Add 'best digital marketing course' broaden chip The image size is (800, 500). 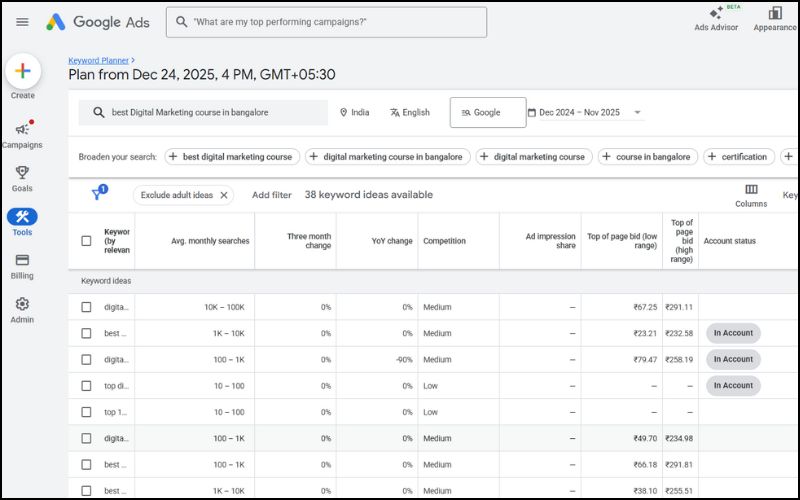click(231, 157)
